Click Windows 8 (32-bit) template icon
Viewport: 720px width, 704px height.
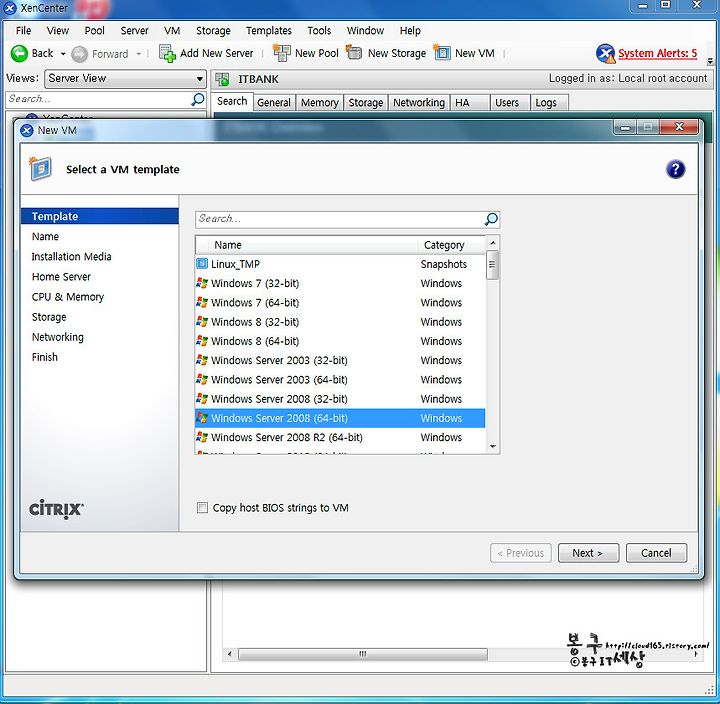pyautogui.click(x=202, y=321)
